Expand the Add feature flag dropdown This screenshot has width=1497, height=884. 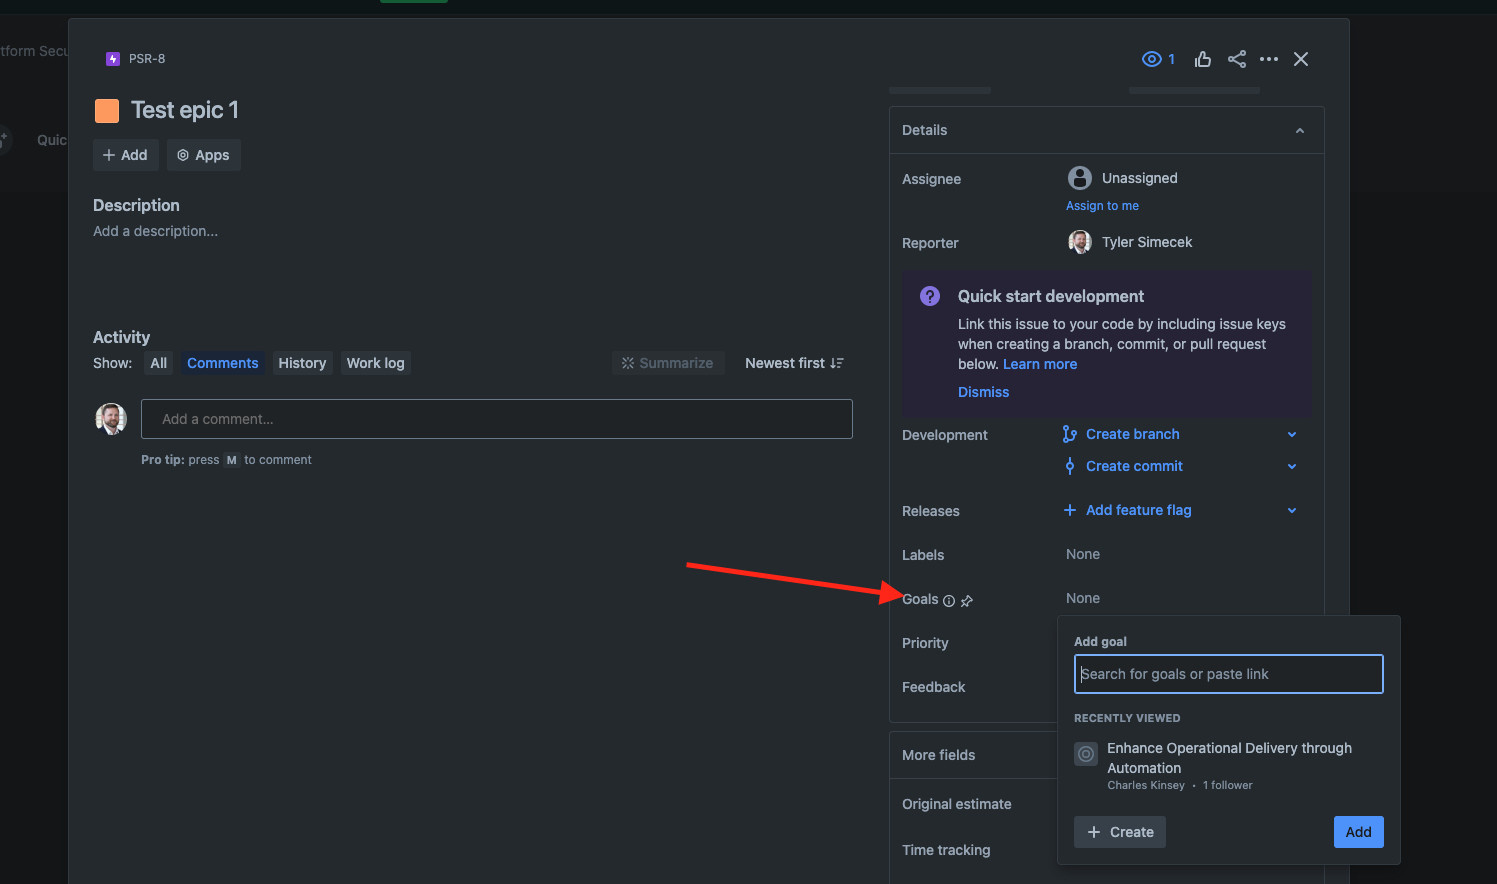pyautogui.click(x=1291, y=510)
